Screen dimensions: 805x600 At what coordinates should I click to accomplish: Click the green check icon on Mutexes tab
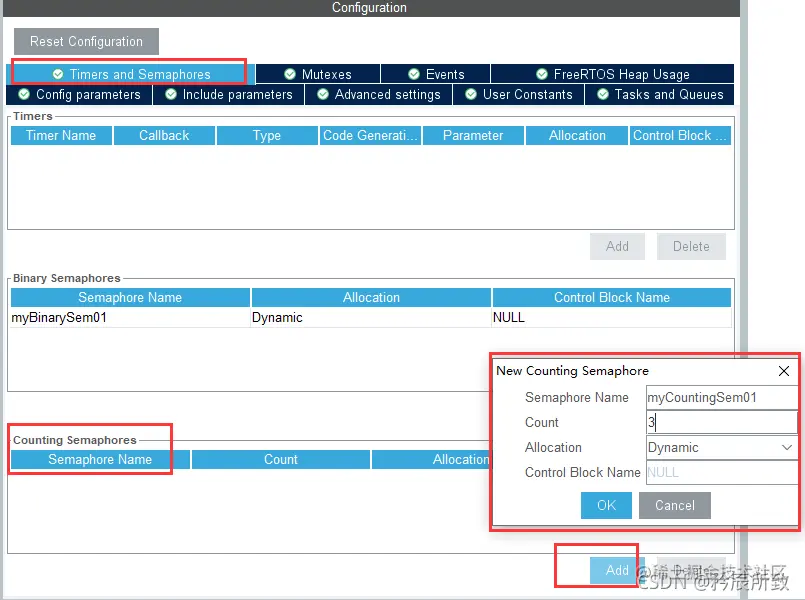pos(290,74)
